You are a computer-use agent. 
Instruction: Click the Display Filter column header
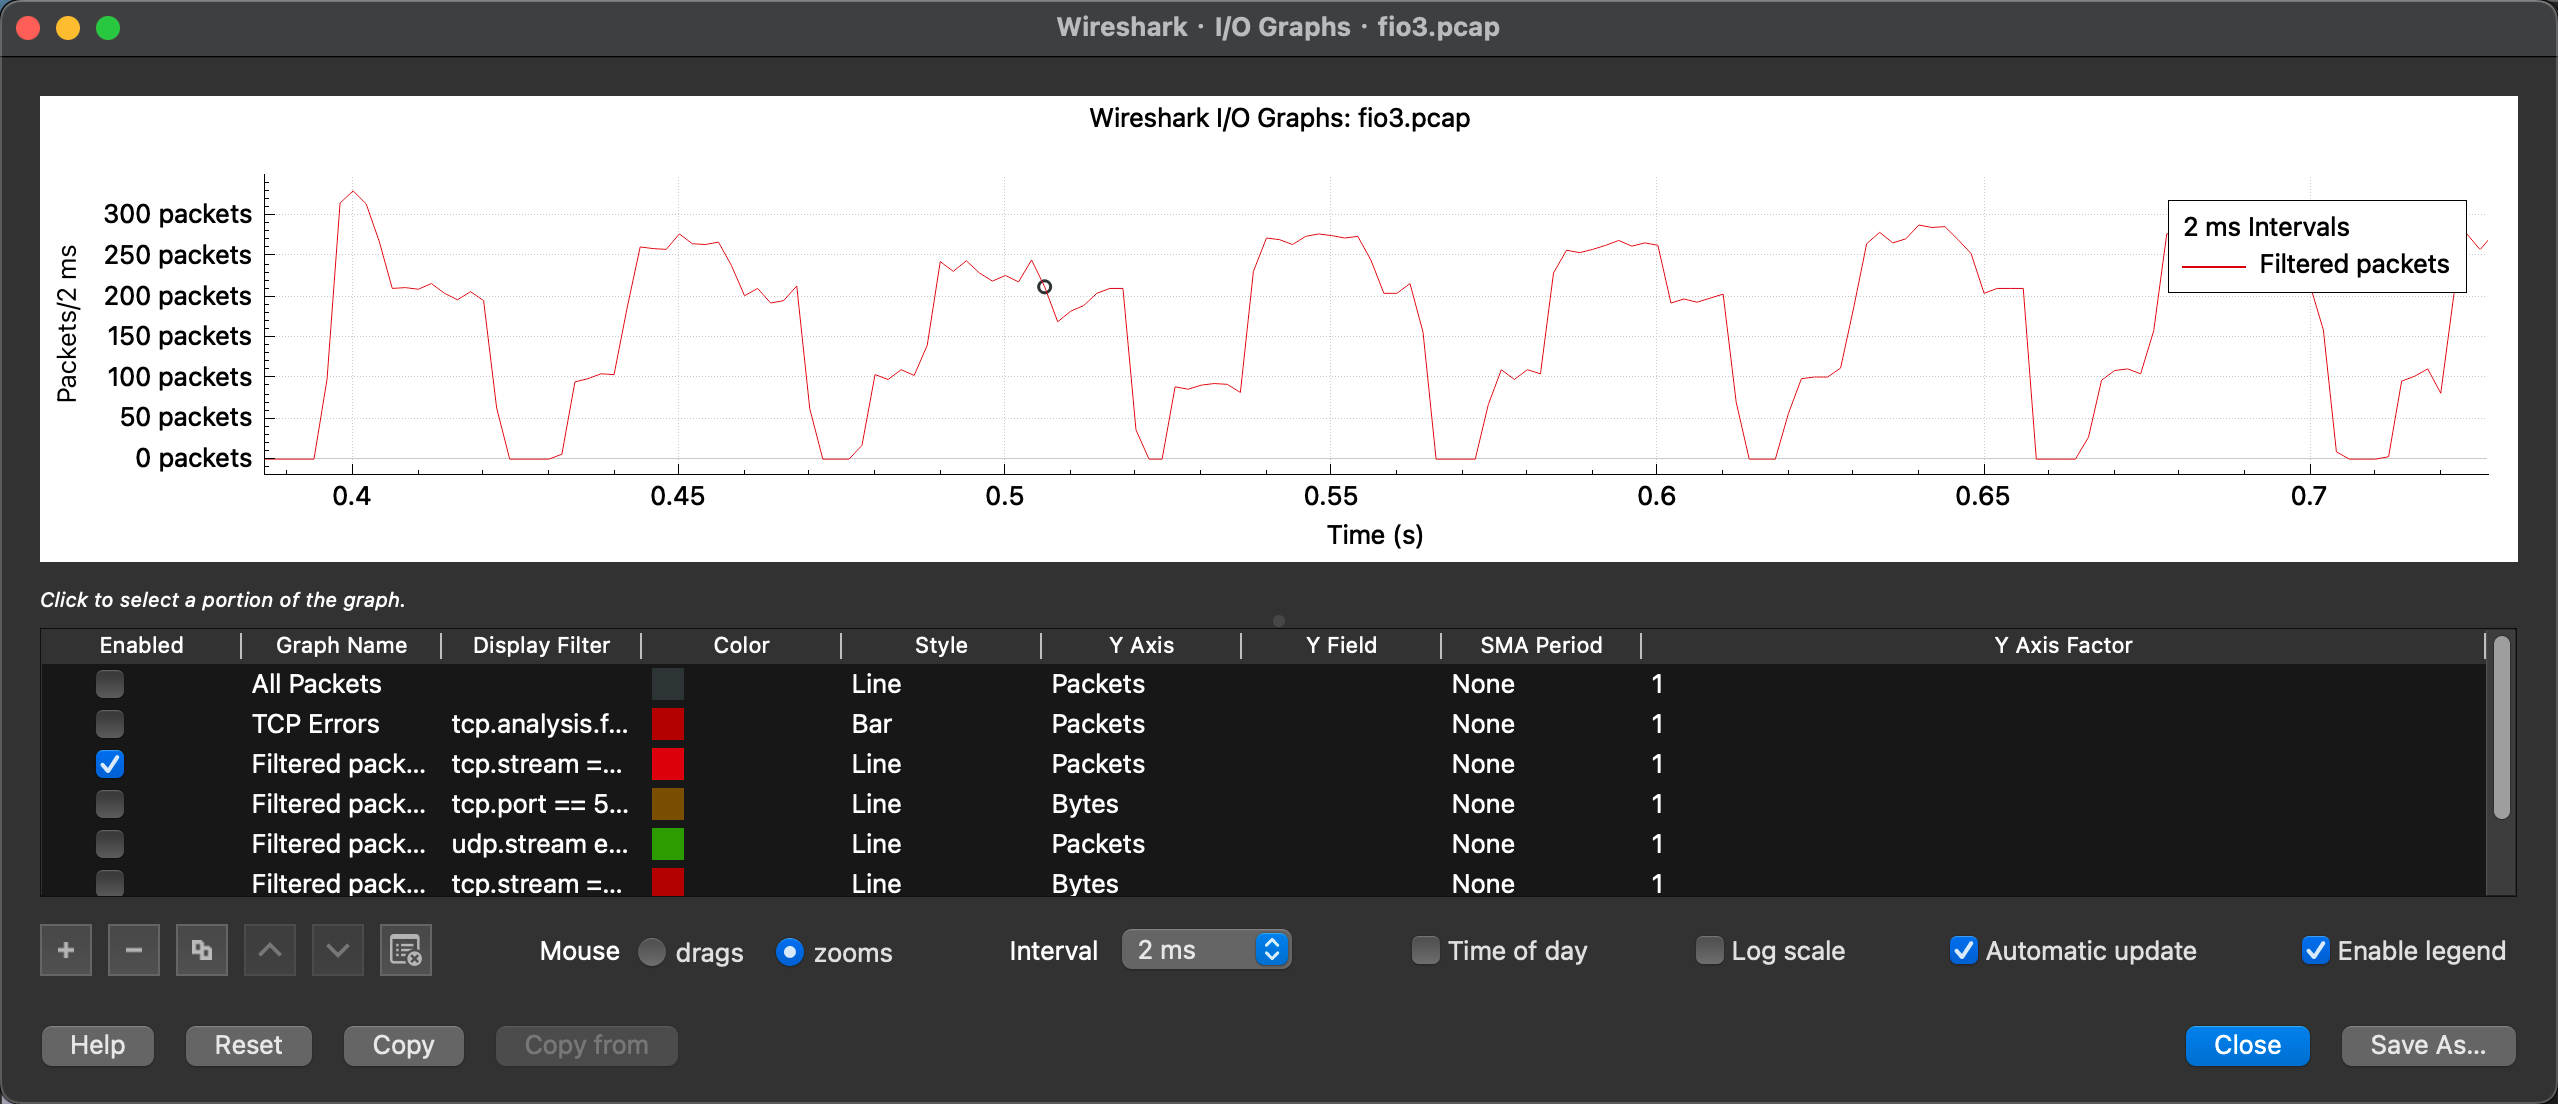click(541, 645)
